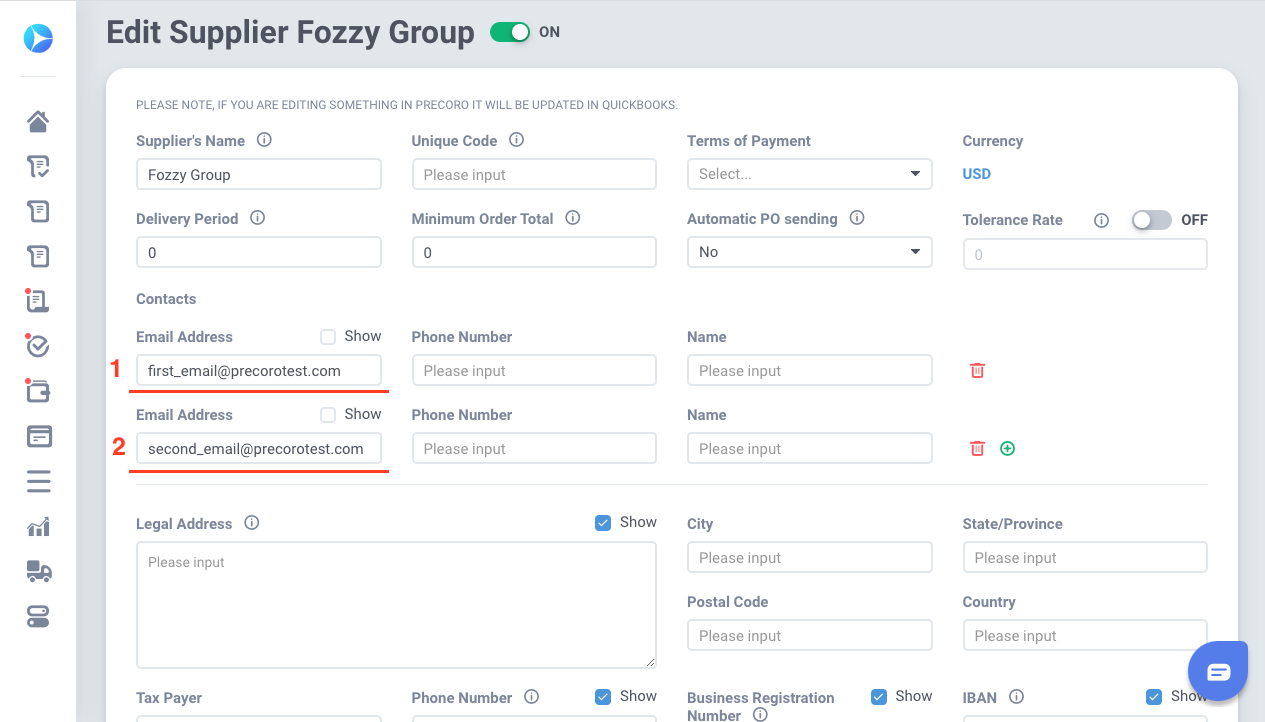Toggle supplier active ON switch

(x=510, y=32)
